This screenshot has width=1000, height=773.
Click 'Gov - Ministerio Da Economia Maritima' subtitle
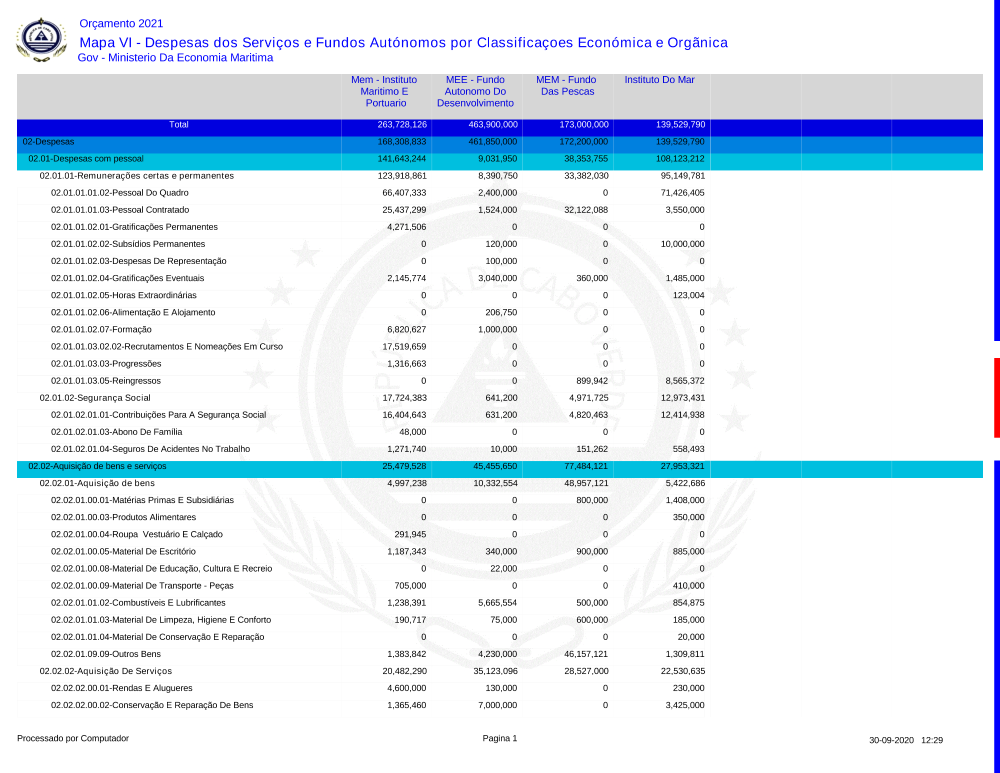[x=175, y=58]
